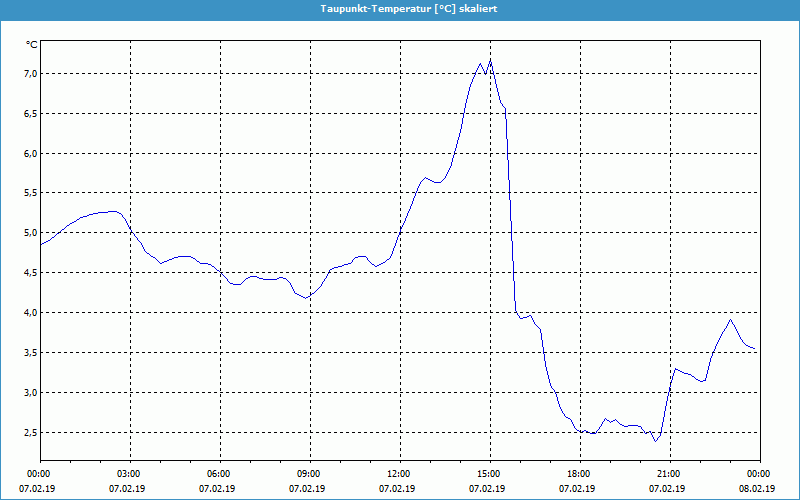Select the 7,0 y-axis label
The image size is (800, 500).
coord(29,74)
